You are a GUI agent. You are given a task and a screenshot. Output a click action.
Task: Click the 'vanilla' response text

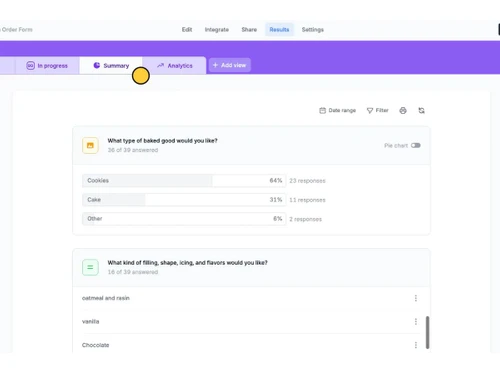(90, 322)
